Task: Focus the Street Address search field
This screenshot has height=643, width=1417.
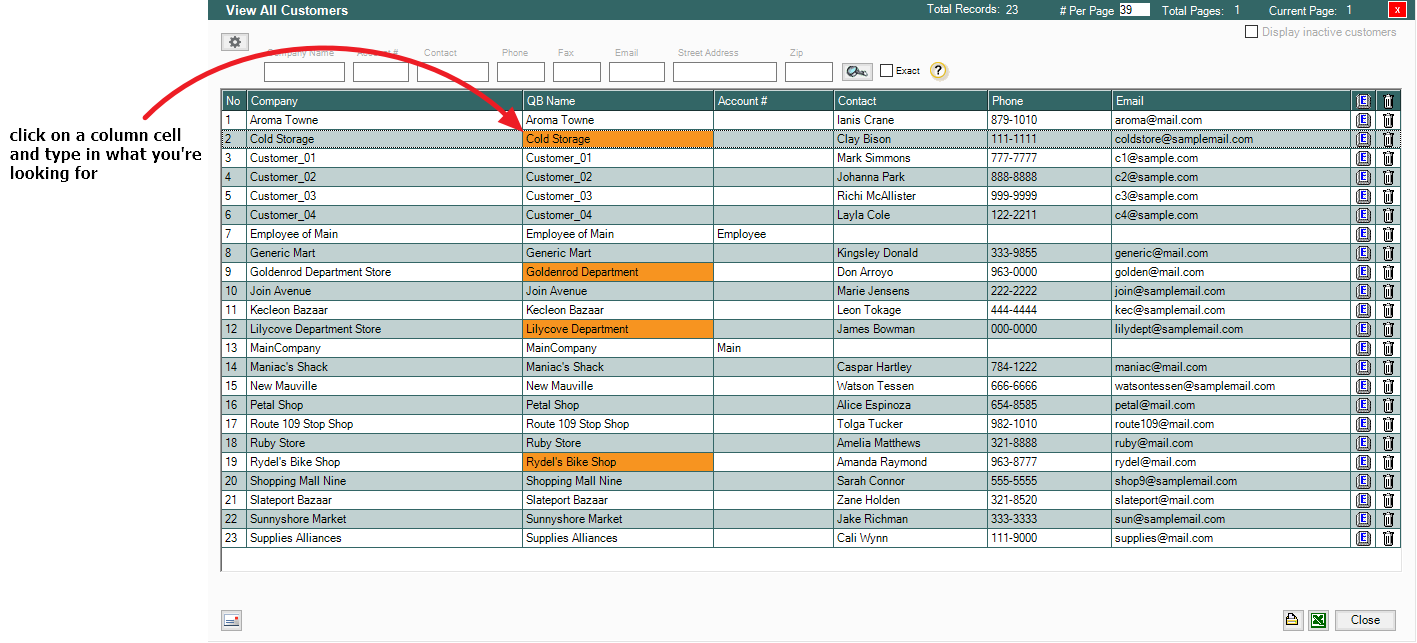Action: (724, 72)
